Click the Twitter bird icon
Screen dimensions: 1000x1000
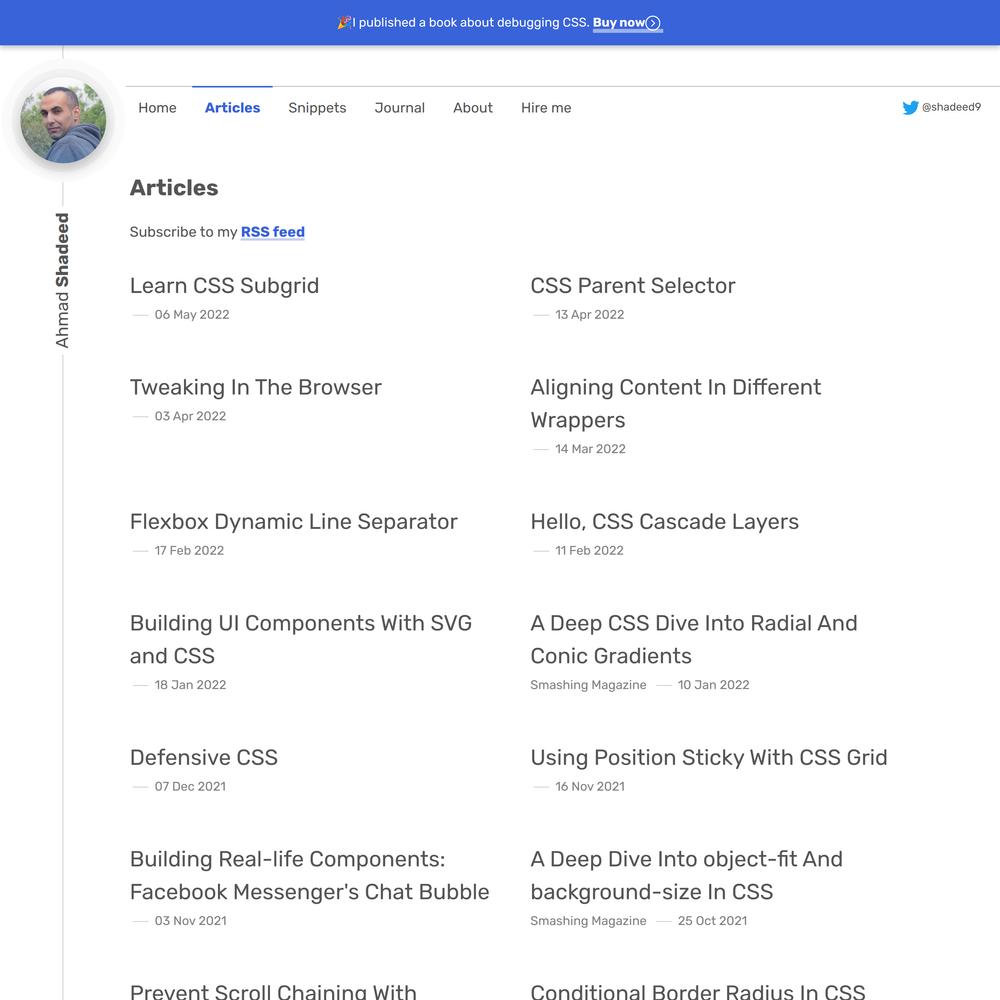910,108
